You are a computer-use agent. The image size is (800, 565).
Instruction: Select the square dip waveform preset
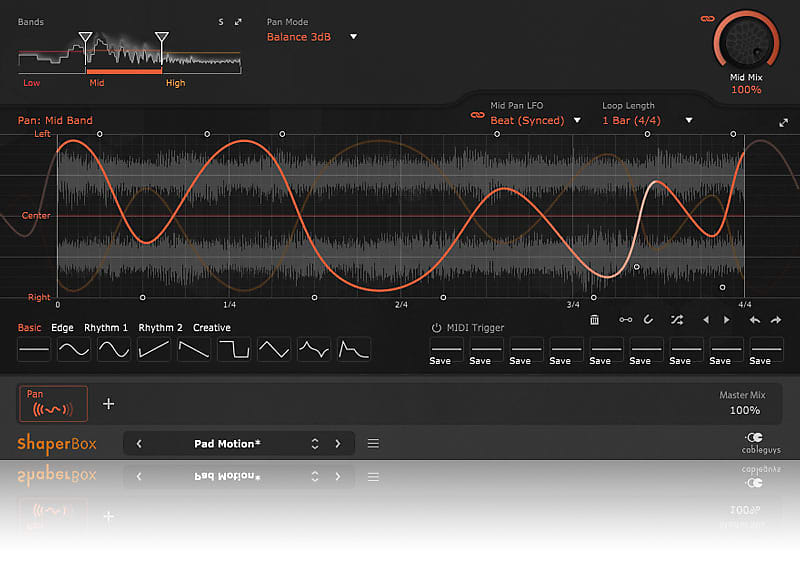click(234, 349)
